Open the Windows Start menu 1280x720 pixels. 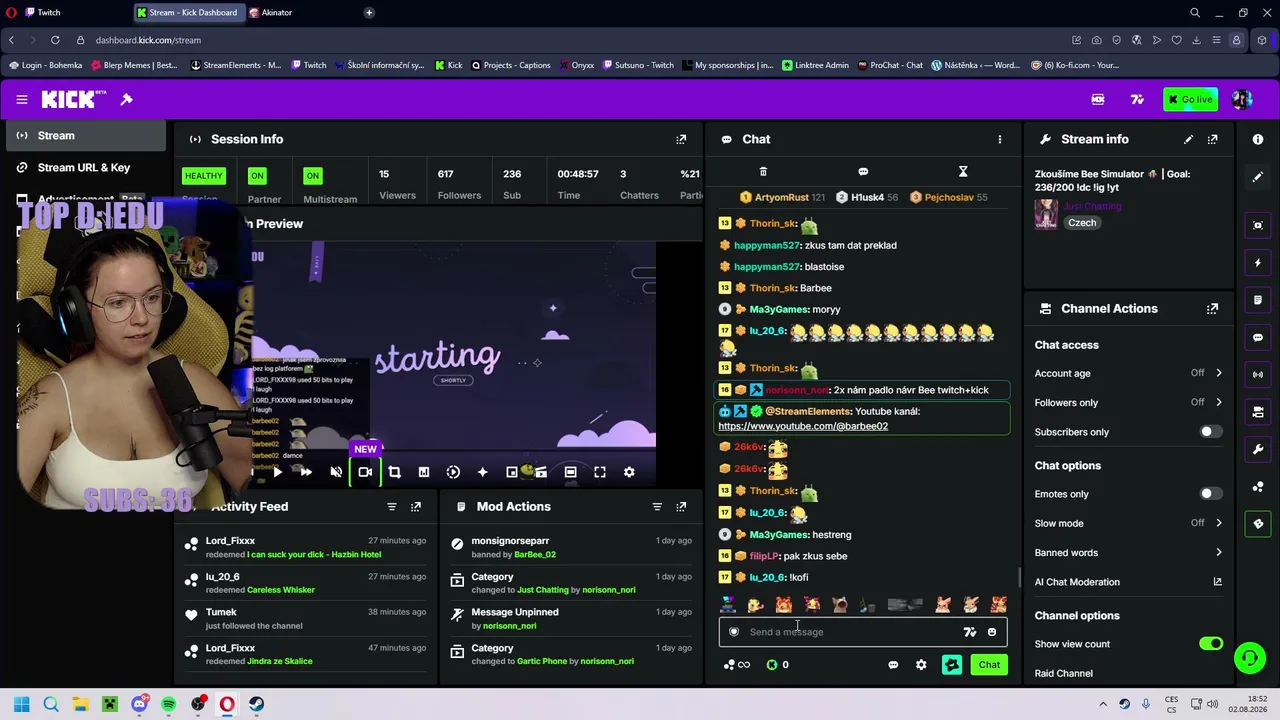tap(21, 704)
